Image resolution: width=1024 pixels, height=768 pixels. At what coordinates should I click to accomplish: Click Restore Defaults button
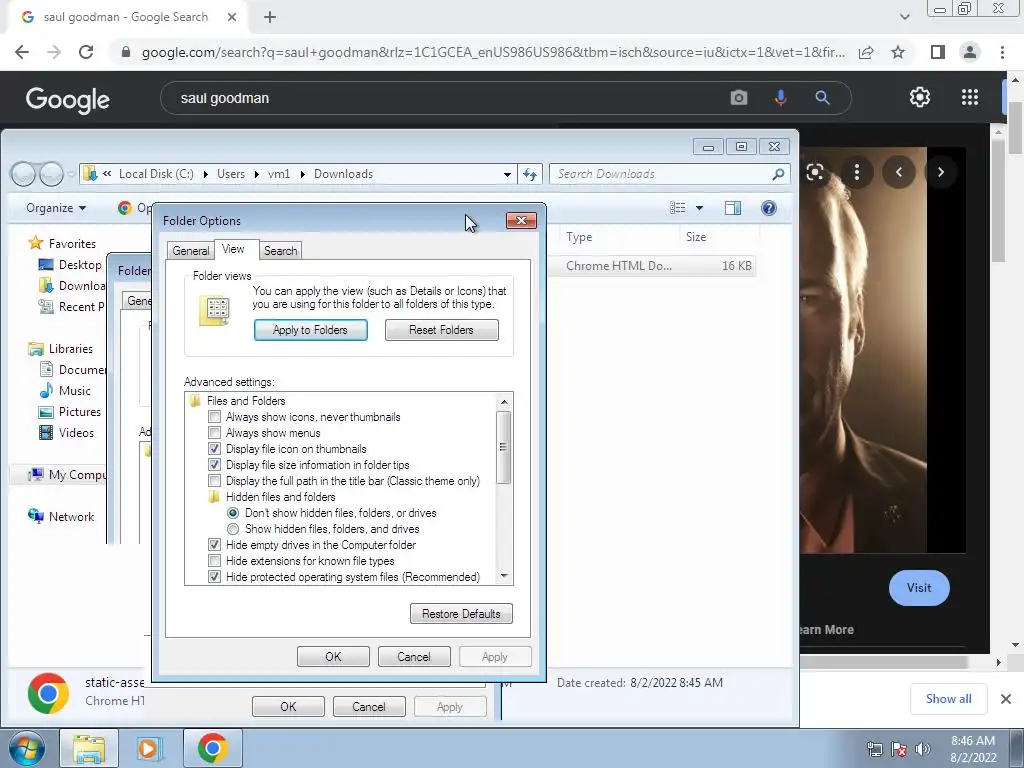(461, 614)
